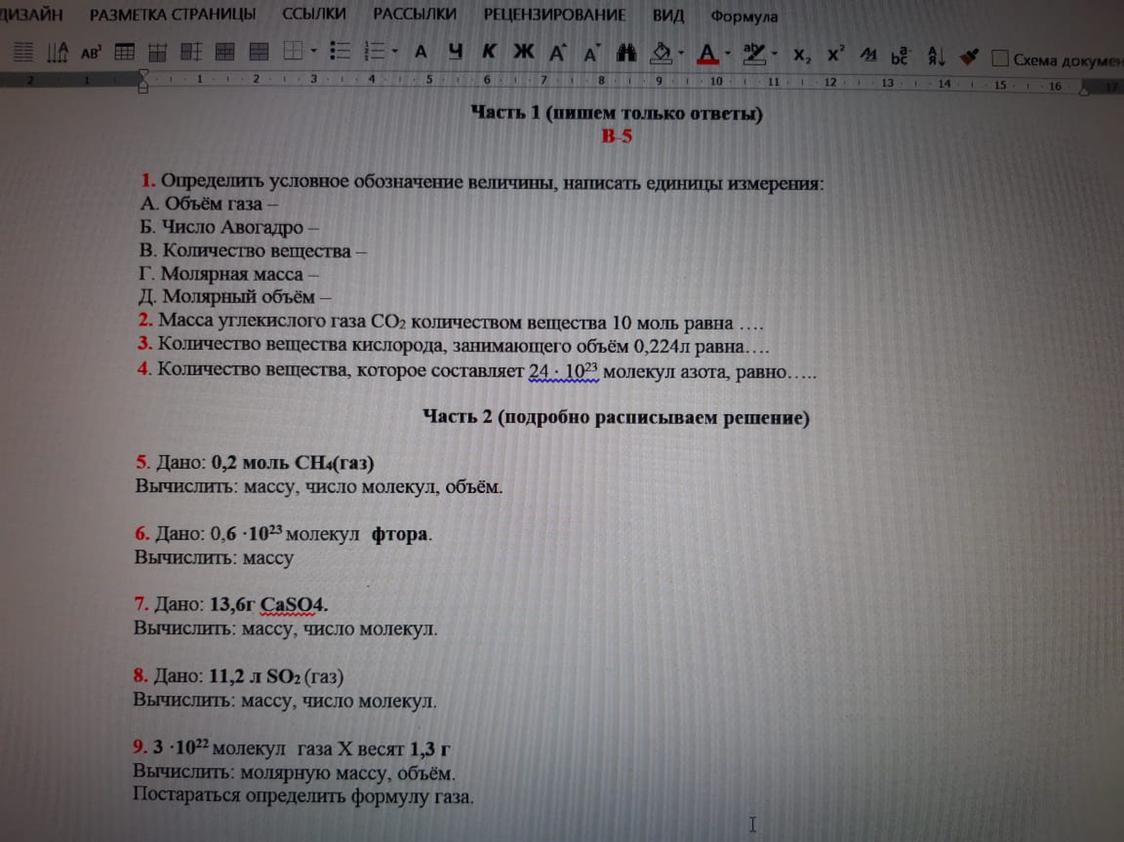This screenshot has height=842, width=1124.
Task: Open the Ссылки tab
Action: click(x=313, y=14)
